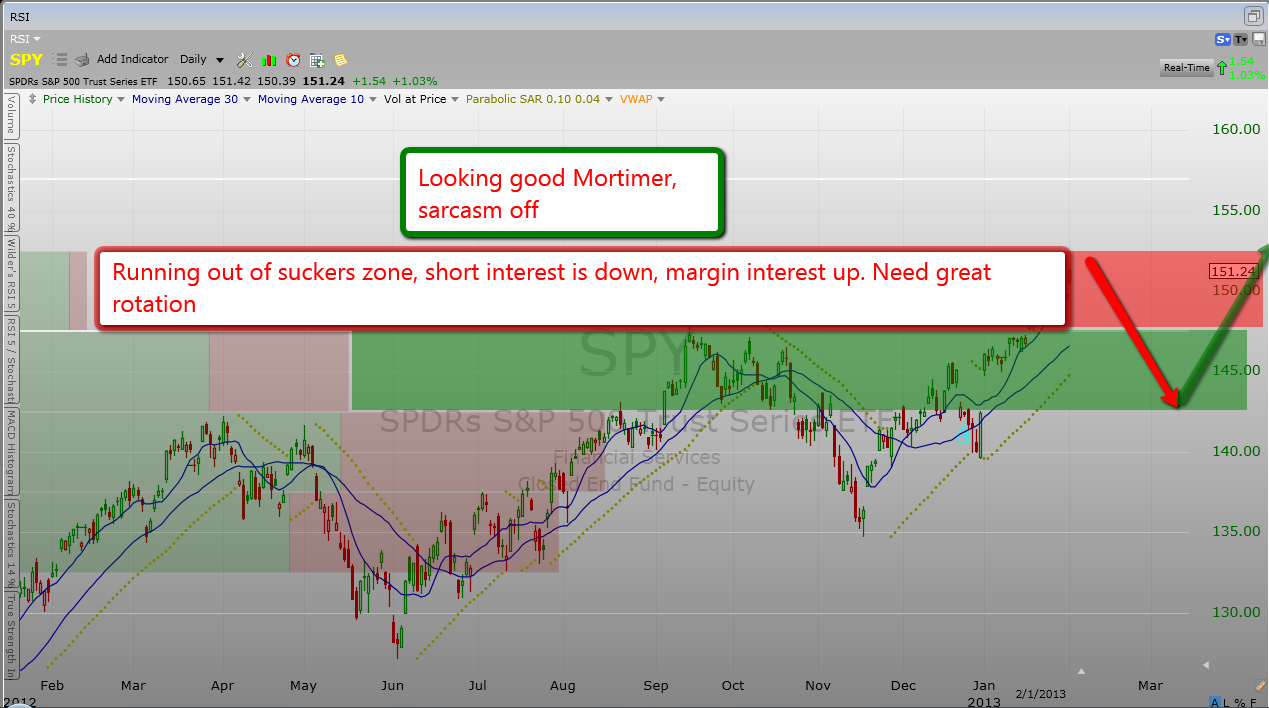Click the F icon at chart bottom right
This screenshot has height=708, width=1269.
point(1251,701)
